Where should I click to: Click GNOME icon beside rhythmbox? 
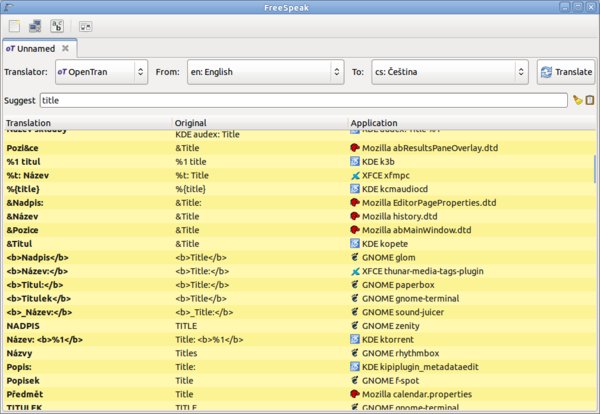click(355, 353)
